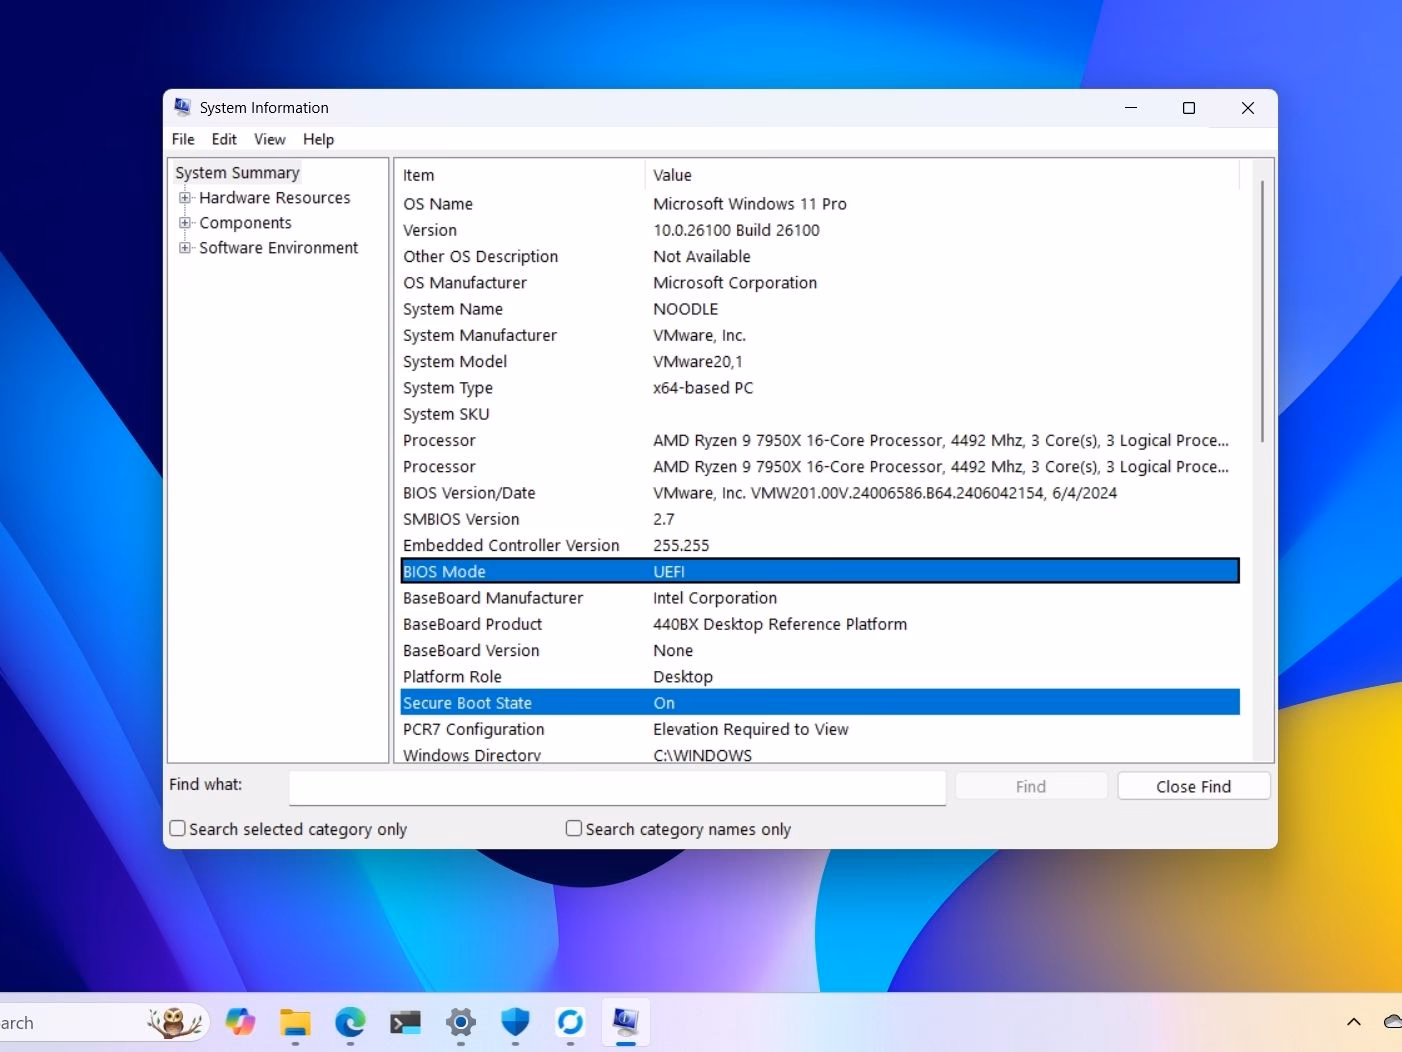This screenshot has height=1052, width=1402.
Task: Select the System Name row
Action: (820, 309)
